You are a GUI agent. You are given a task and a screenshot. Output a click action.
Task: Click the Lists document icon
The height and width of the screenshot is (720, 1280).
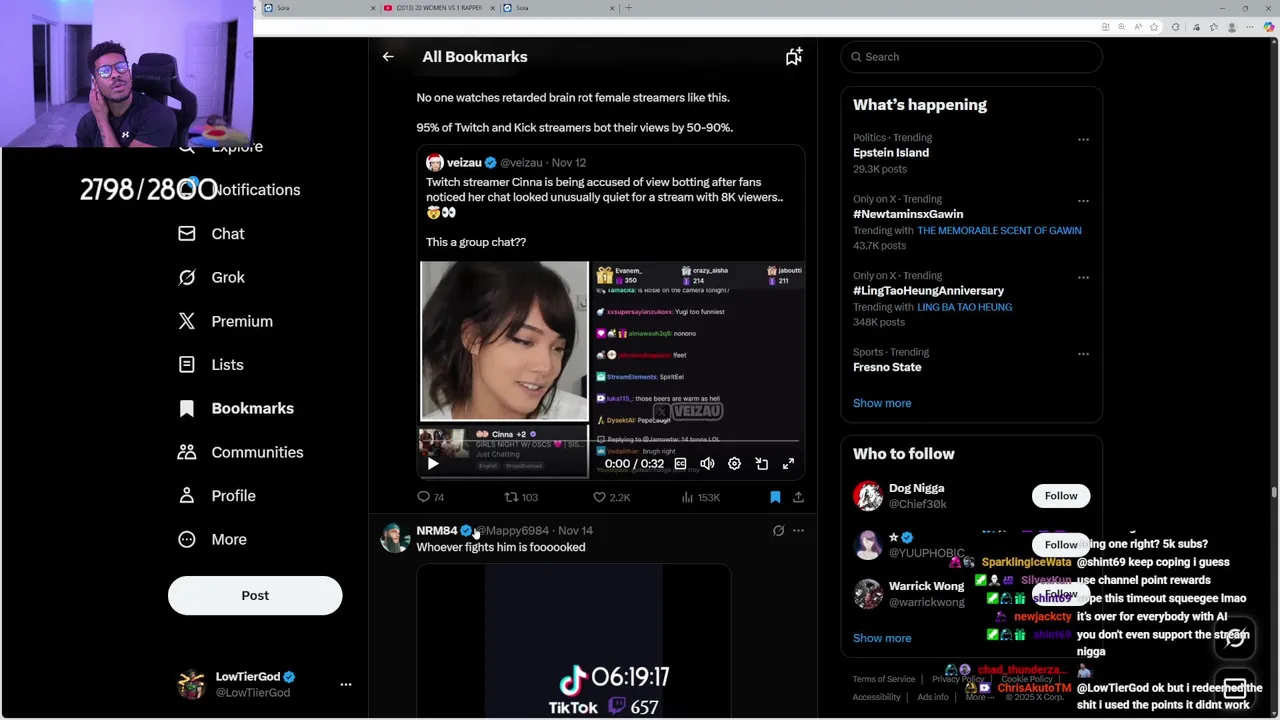pyautogui.click(x=187, y=365)
